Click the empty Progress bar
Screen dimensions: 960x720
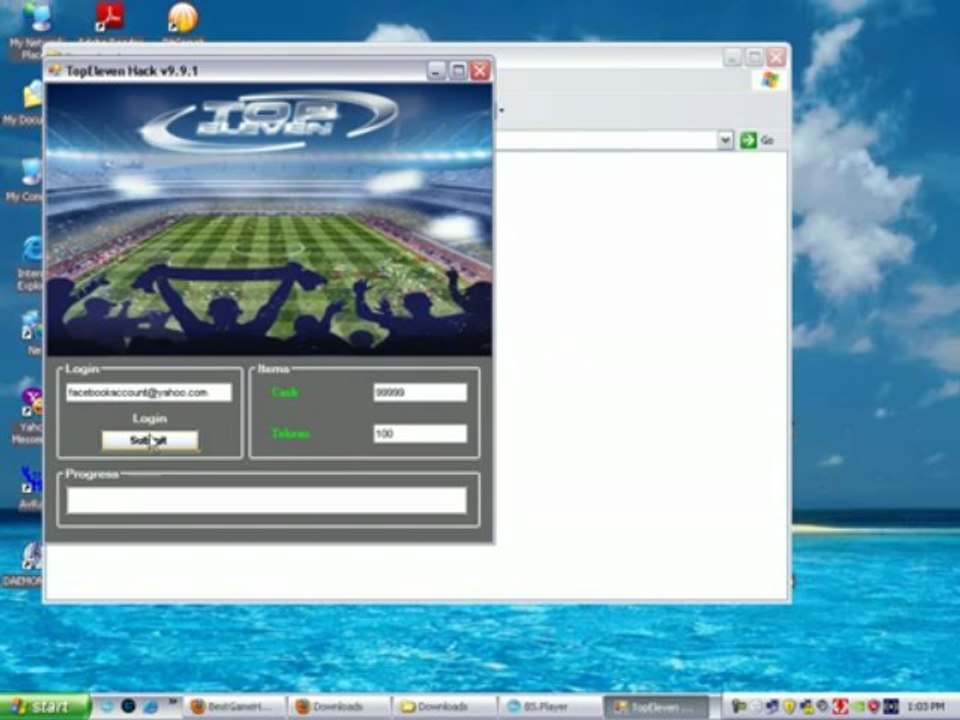[x=266, y=500]
